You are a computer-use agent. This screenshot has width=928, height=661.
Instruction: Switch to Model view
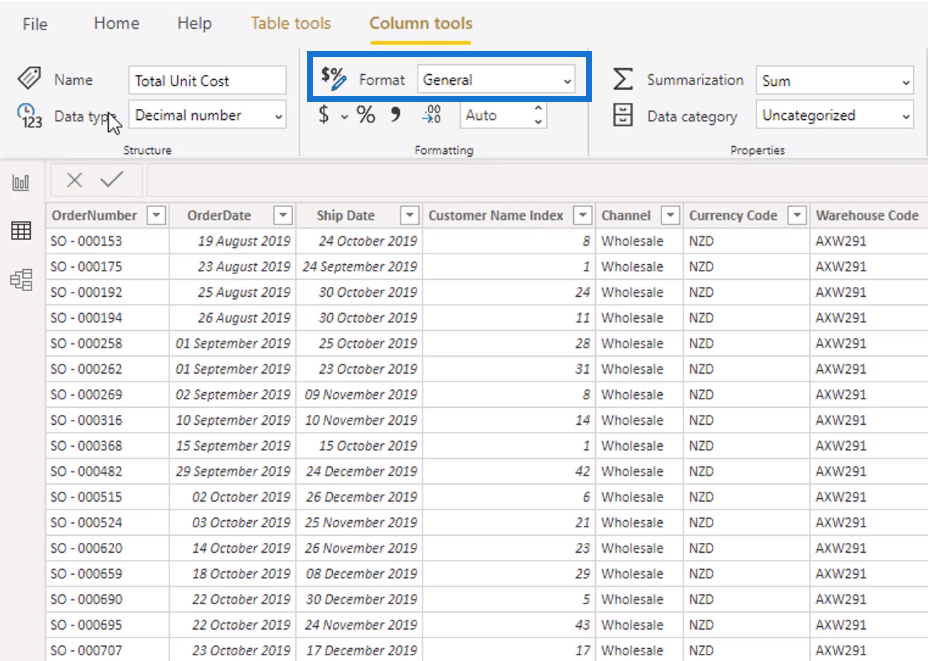[x=21, y=279]
